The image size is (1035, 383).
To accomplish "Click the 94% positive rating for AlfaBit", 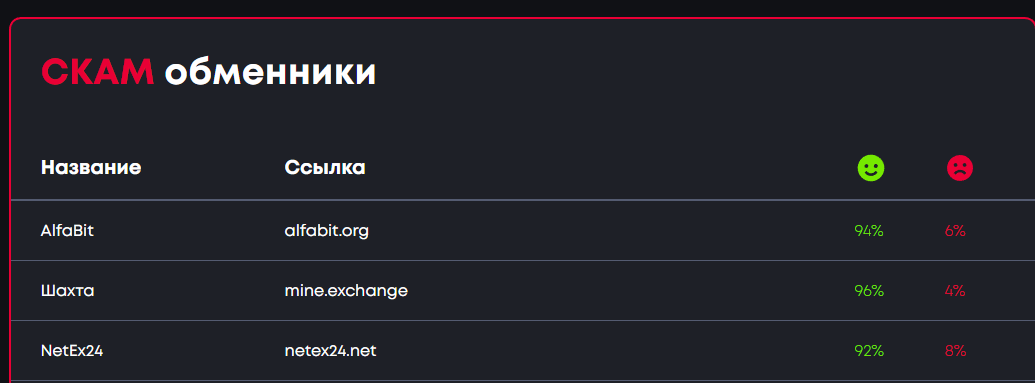I will tap(869, 231).
